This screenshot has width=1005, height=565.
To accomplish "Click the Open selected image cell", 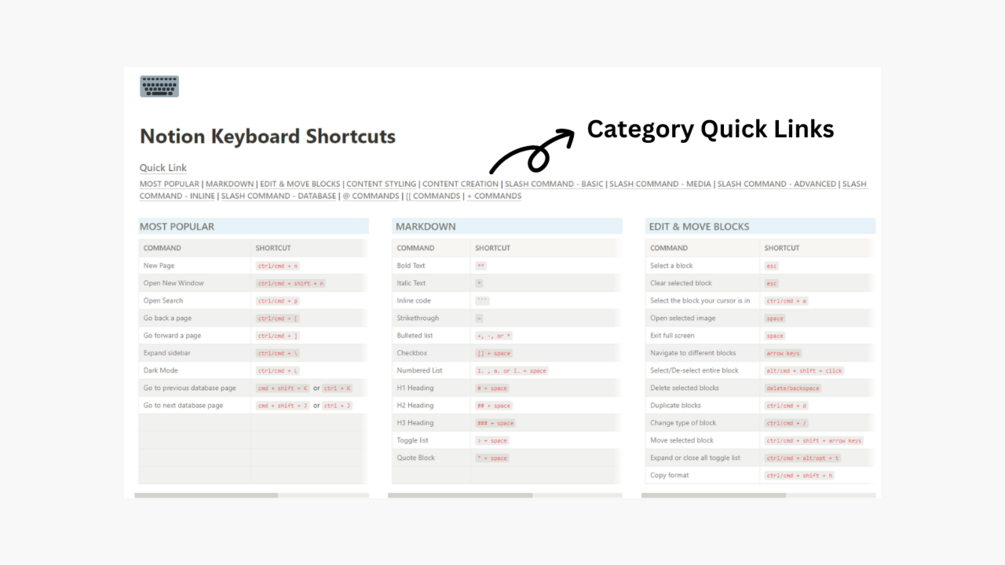I will click(x=702, y=318).
